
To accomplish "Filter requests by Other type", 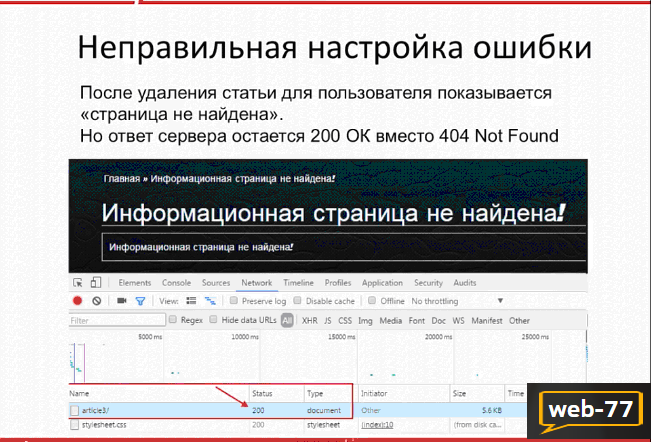I will pos(519,320).
